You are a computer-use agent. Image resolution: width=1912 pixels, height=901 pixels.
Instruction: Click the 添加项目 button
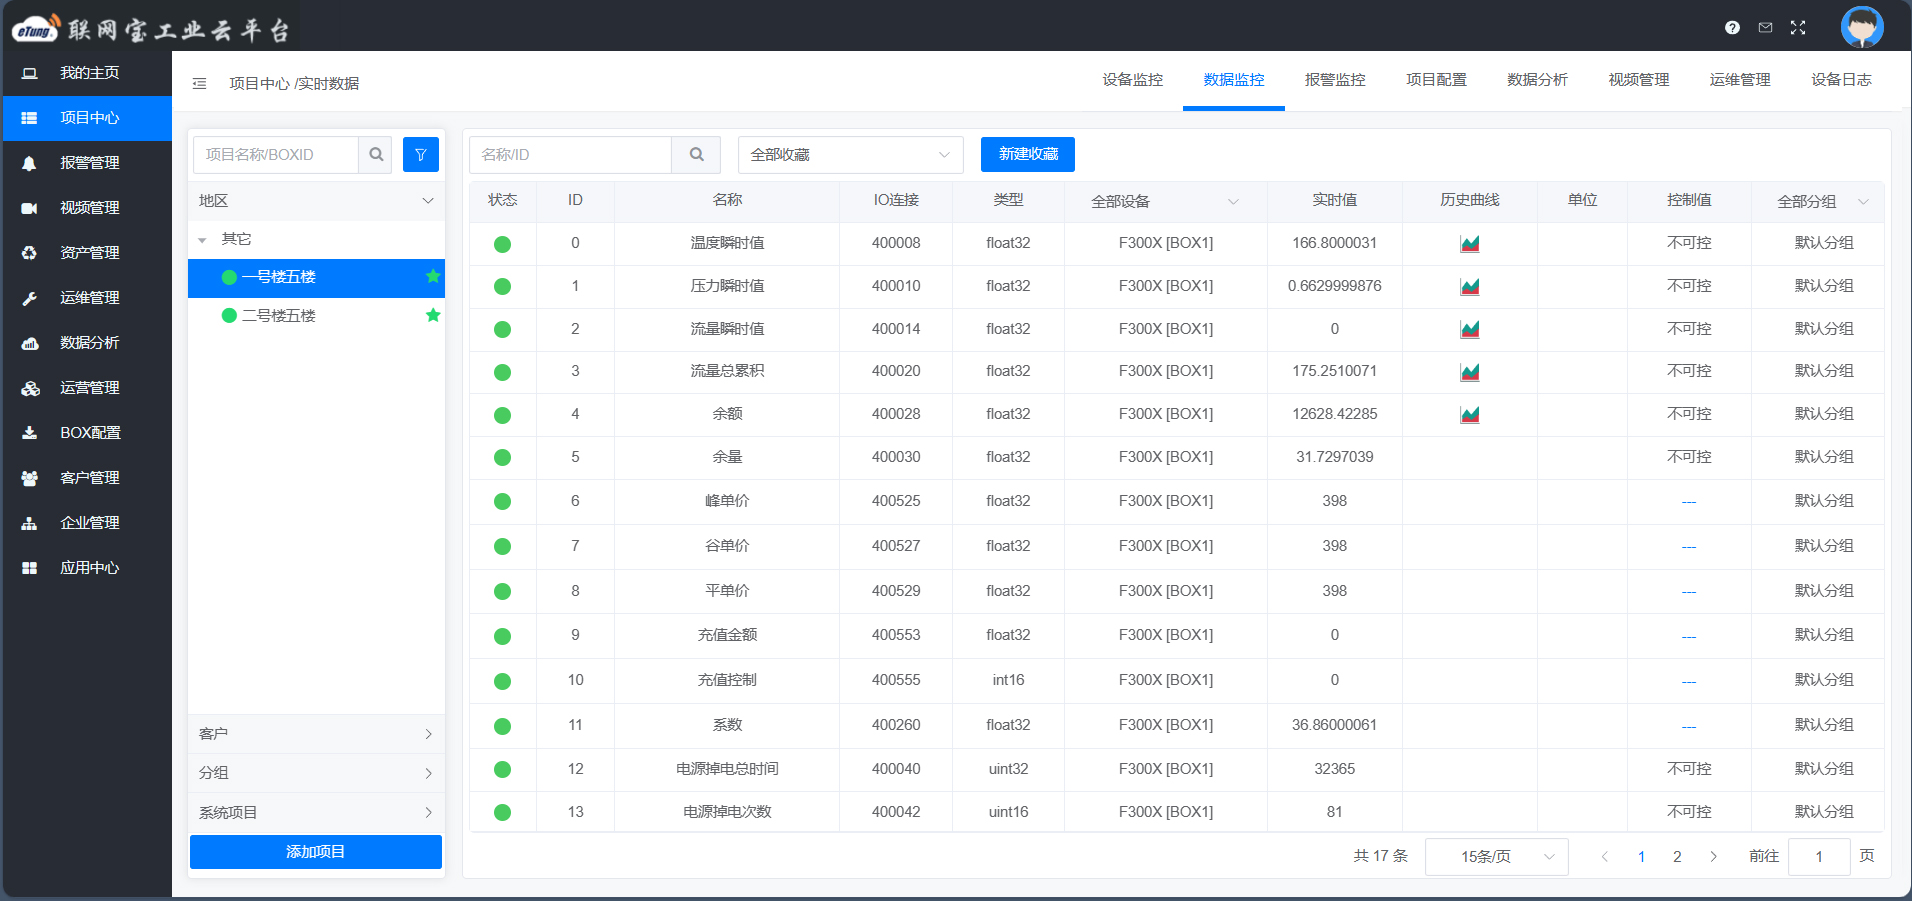316,852
